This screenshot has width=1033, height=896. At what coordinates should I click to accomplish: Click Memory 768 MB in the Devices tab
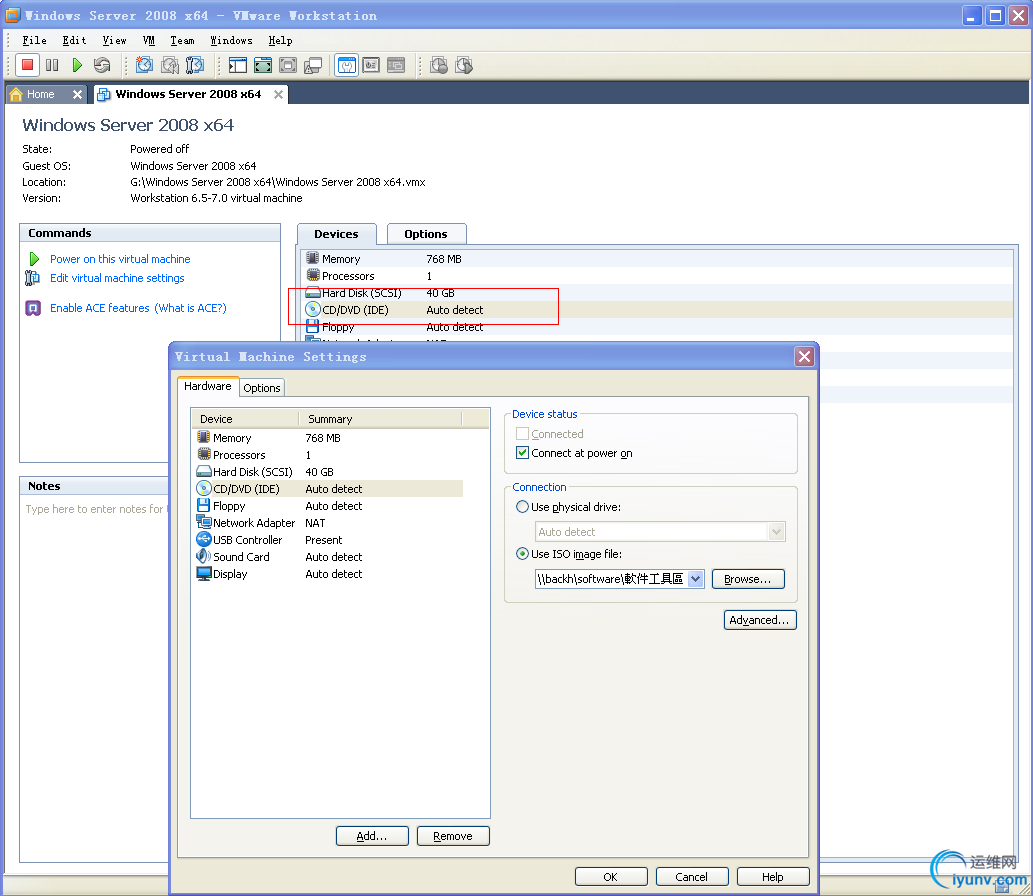pyautogui.click(x=658, y=259)
